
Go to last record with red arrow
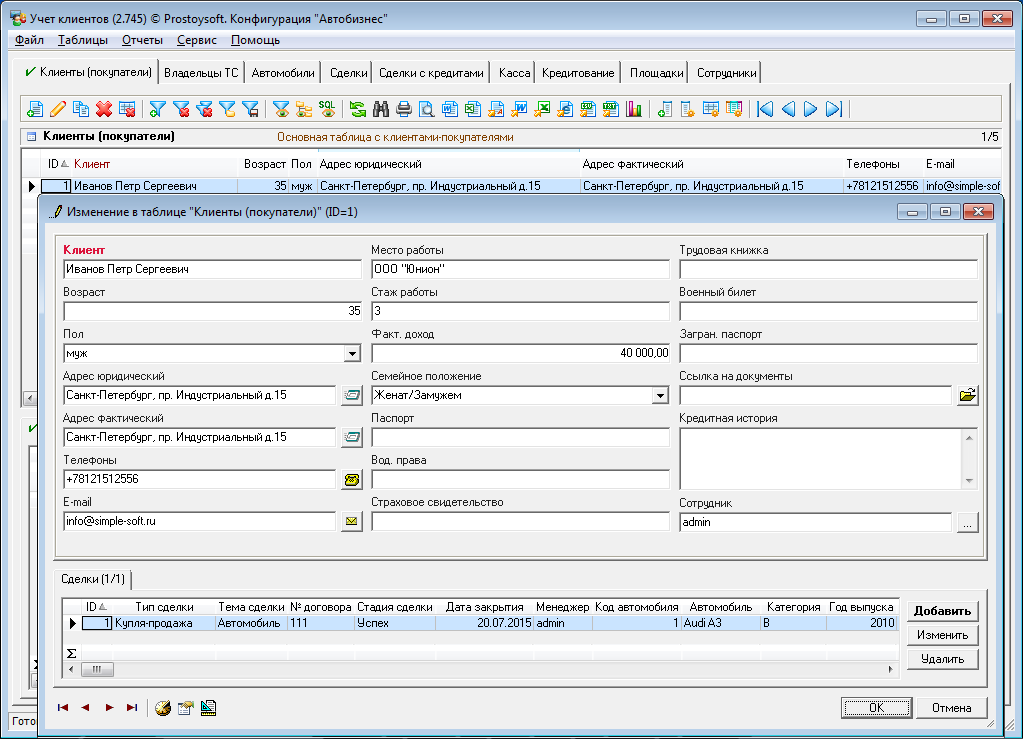point(132,708)
